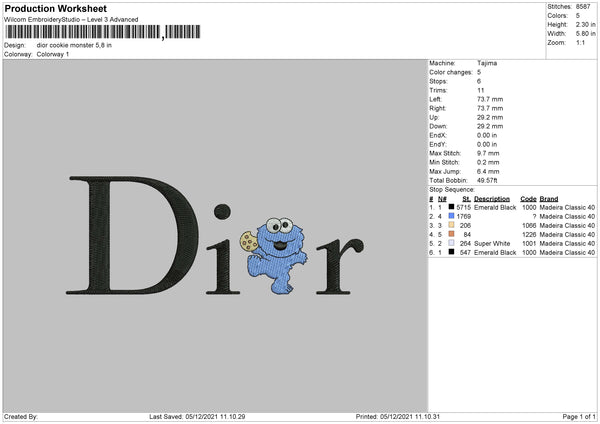600x424 pixels.
Task: Click the black swatch in stop sequence row 1
Action: pos(452,207)
